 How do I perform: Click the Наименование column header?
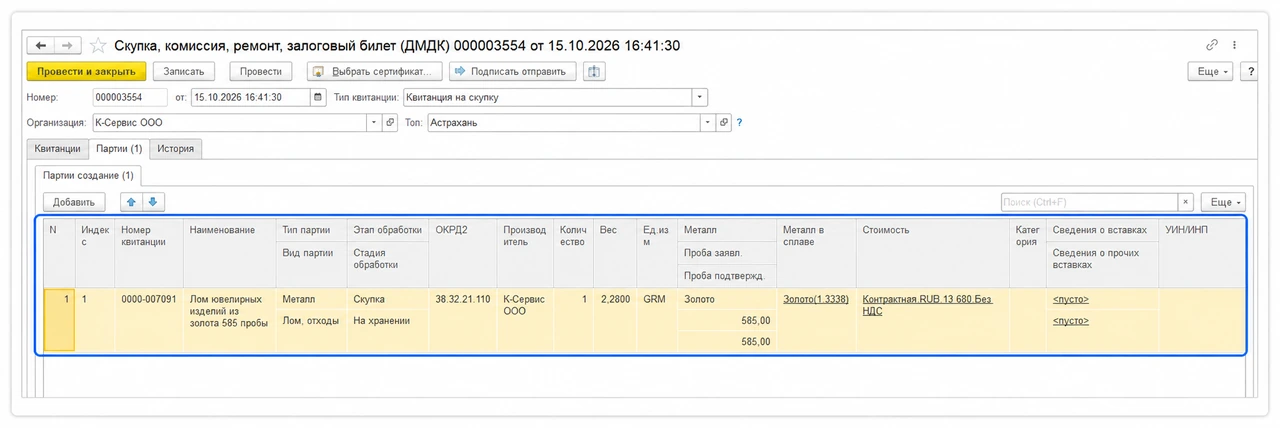[x=229, y=251]
